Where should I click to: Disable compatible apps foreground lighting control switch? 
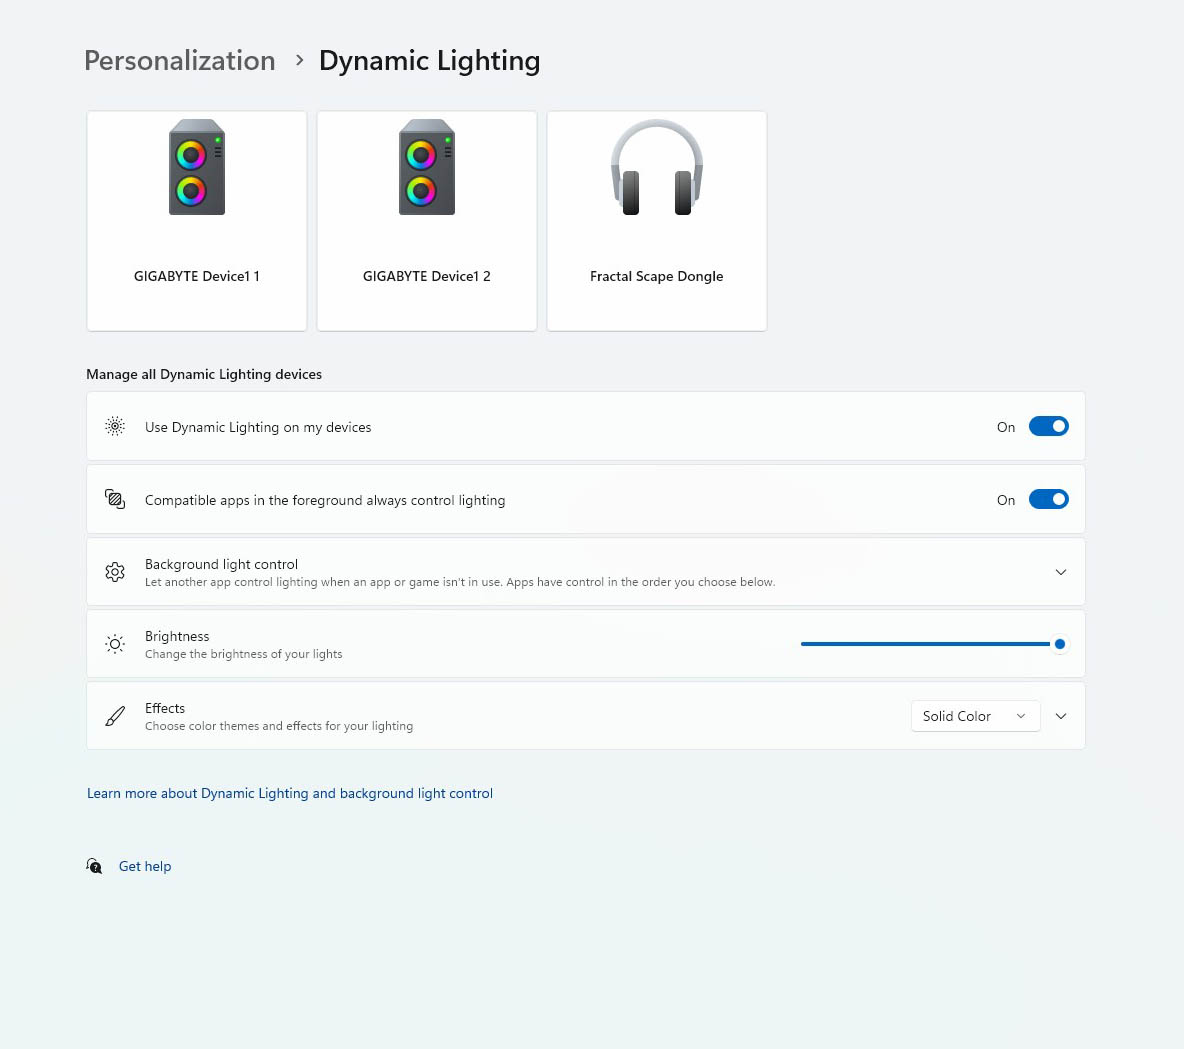pos(1049,499)
